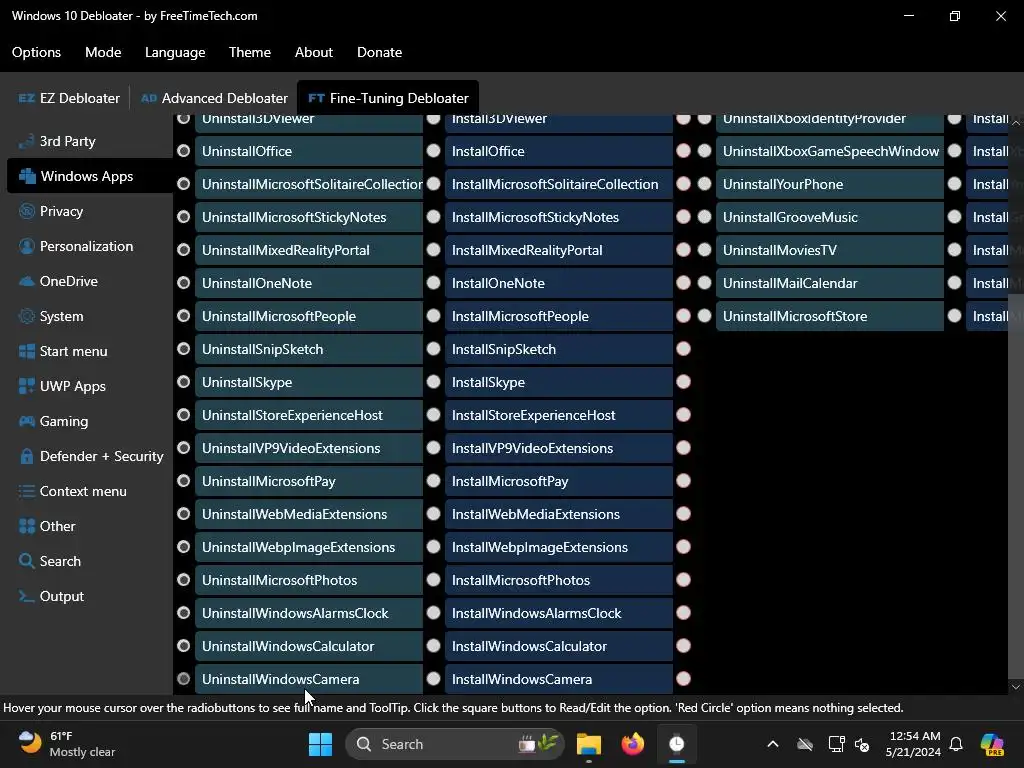Open the OneDrive cloud icon

pyautogui.click(x=27, y=281)
